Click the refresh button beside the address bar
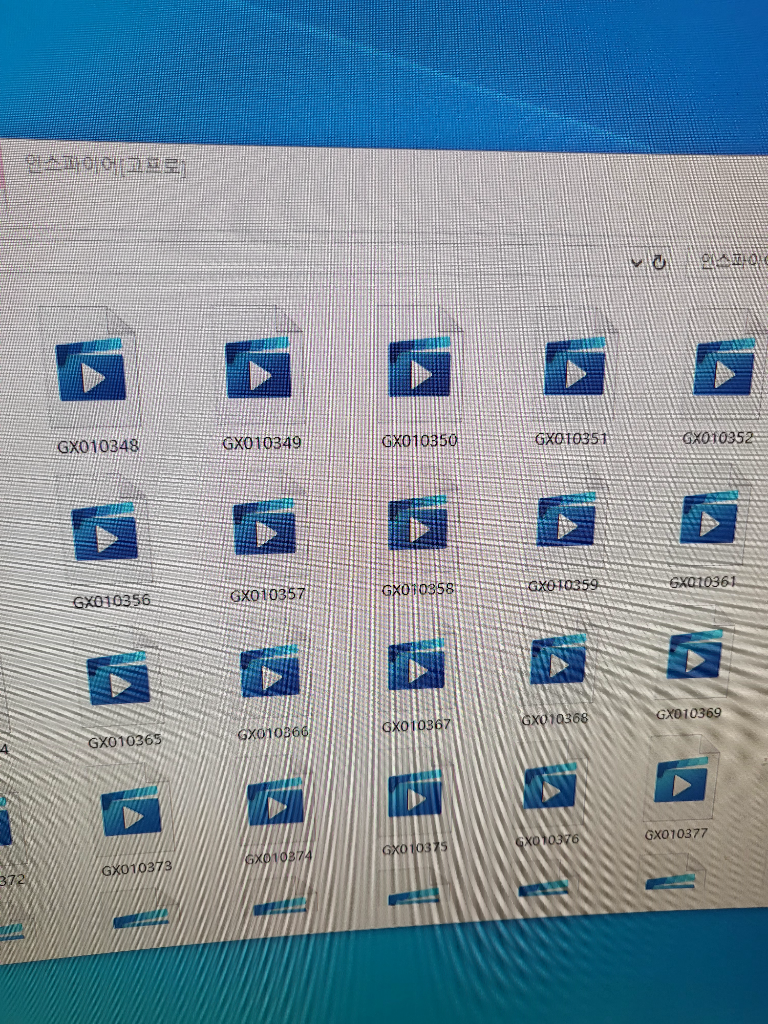The image size is (768, 1024). (659, 262)
